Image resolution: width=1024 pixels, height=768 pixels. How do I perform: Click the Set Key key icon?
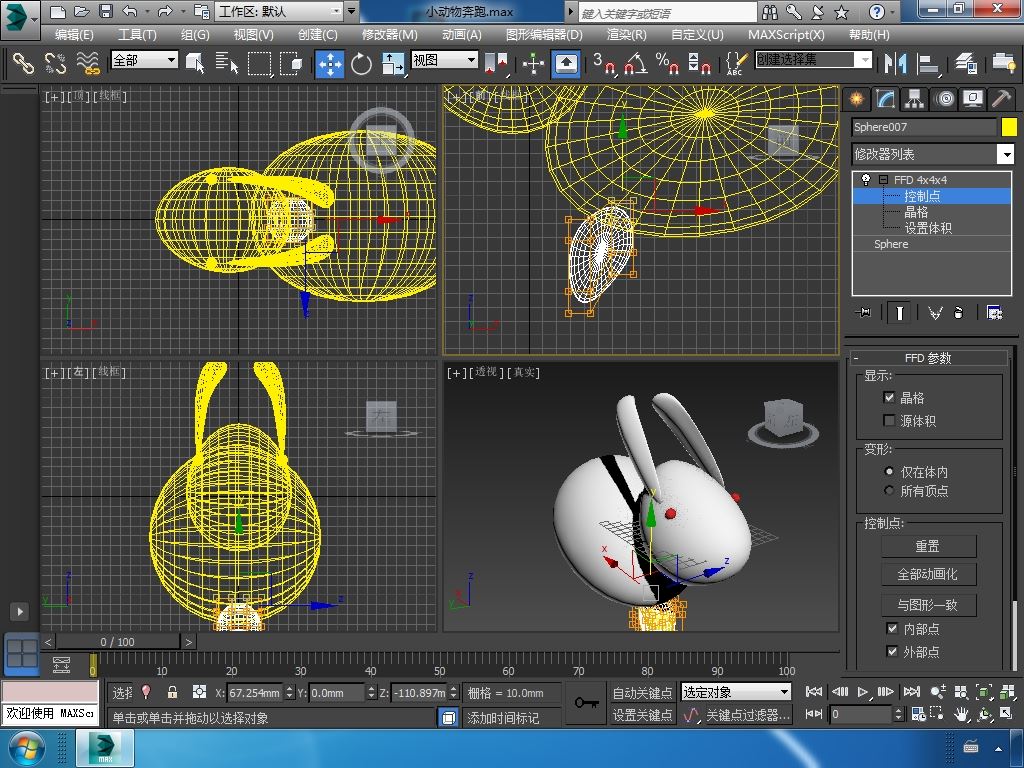click(587, 703)
